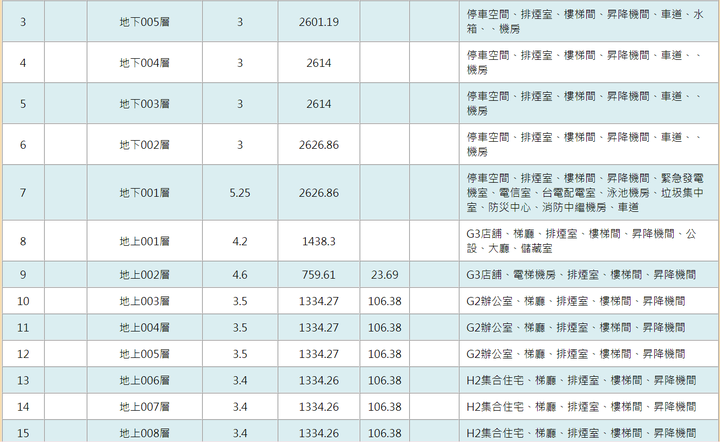Click the height value 4.2
The image size is (720, 442).
tap(240, 241)
